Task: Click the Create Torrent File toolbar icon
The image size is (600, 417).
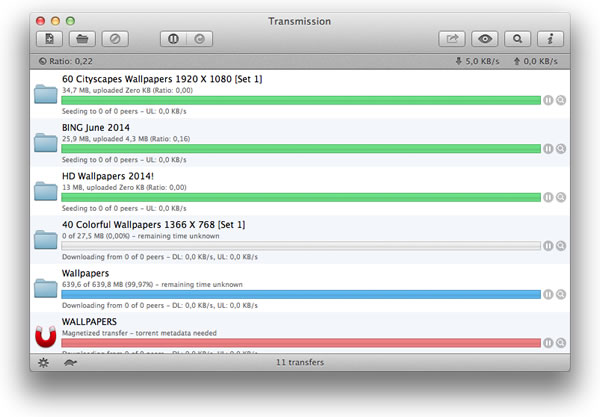Action: pos(49,39)
